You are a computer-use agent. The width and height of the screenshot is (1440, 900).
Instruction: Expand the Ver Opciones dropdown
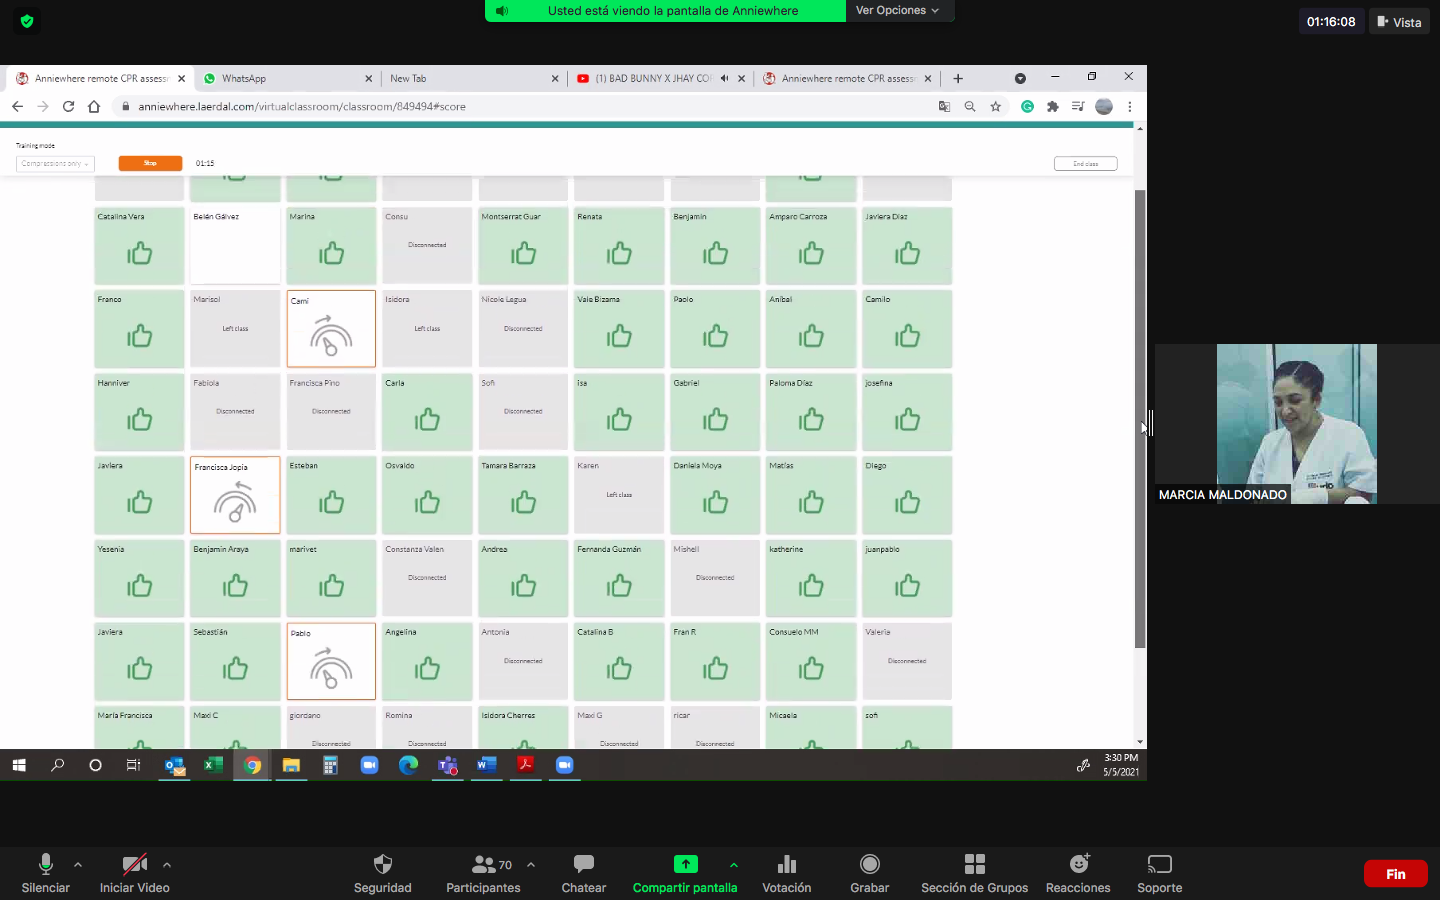897,10
